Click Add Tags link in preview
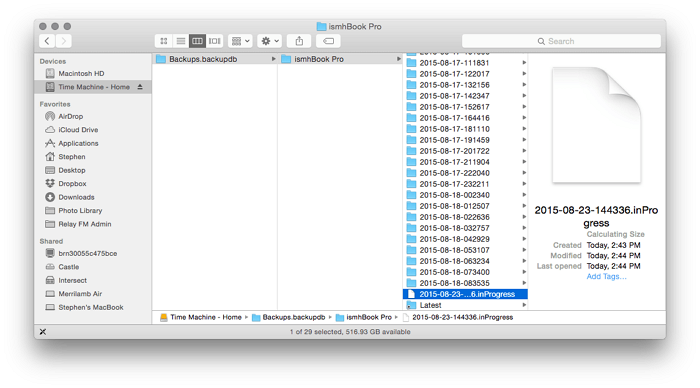The height and width of the screenshot is (388, 700). [606, 276]
